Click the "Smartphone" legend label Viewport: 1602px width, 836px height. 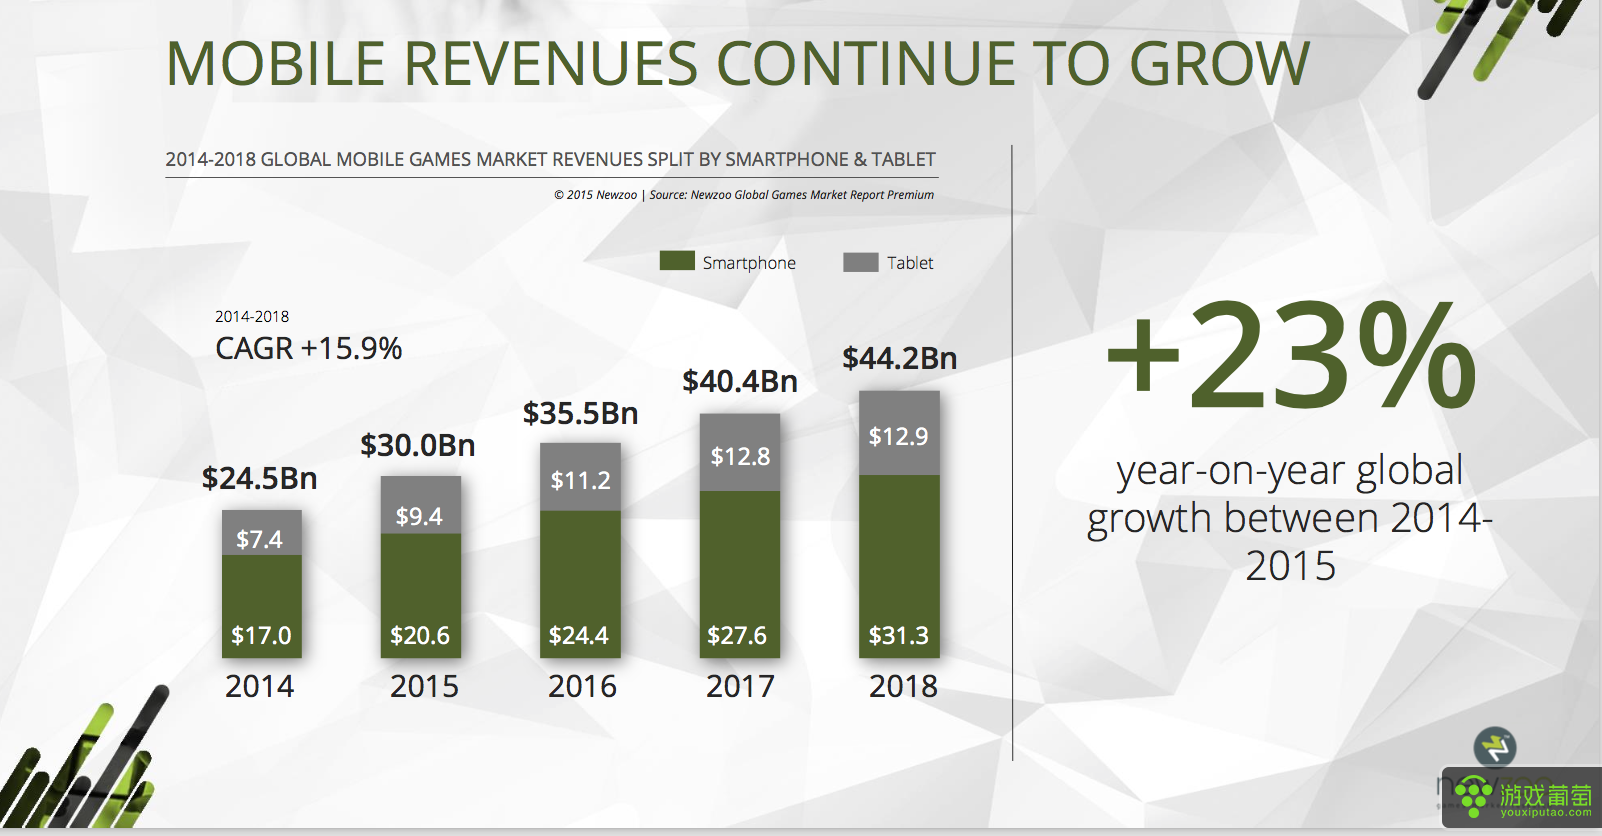[x=749, y=263]
